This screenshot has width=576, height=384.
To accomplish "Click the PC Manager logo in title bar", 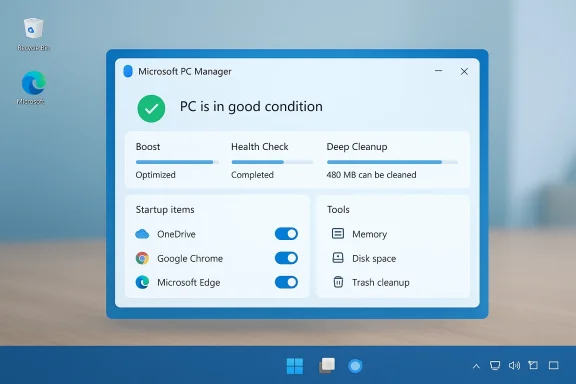I will (x=128, y=71).
